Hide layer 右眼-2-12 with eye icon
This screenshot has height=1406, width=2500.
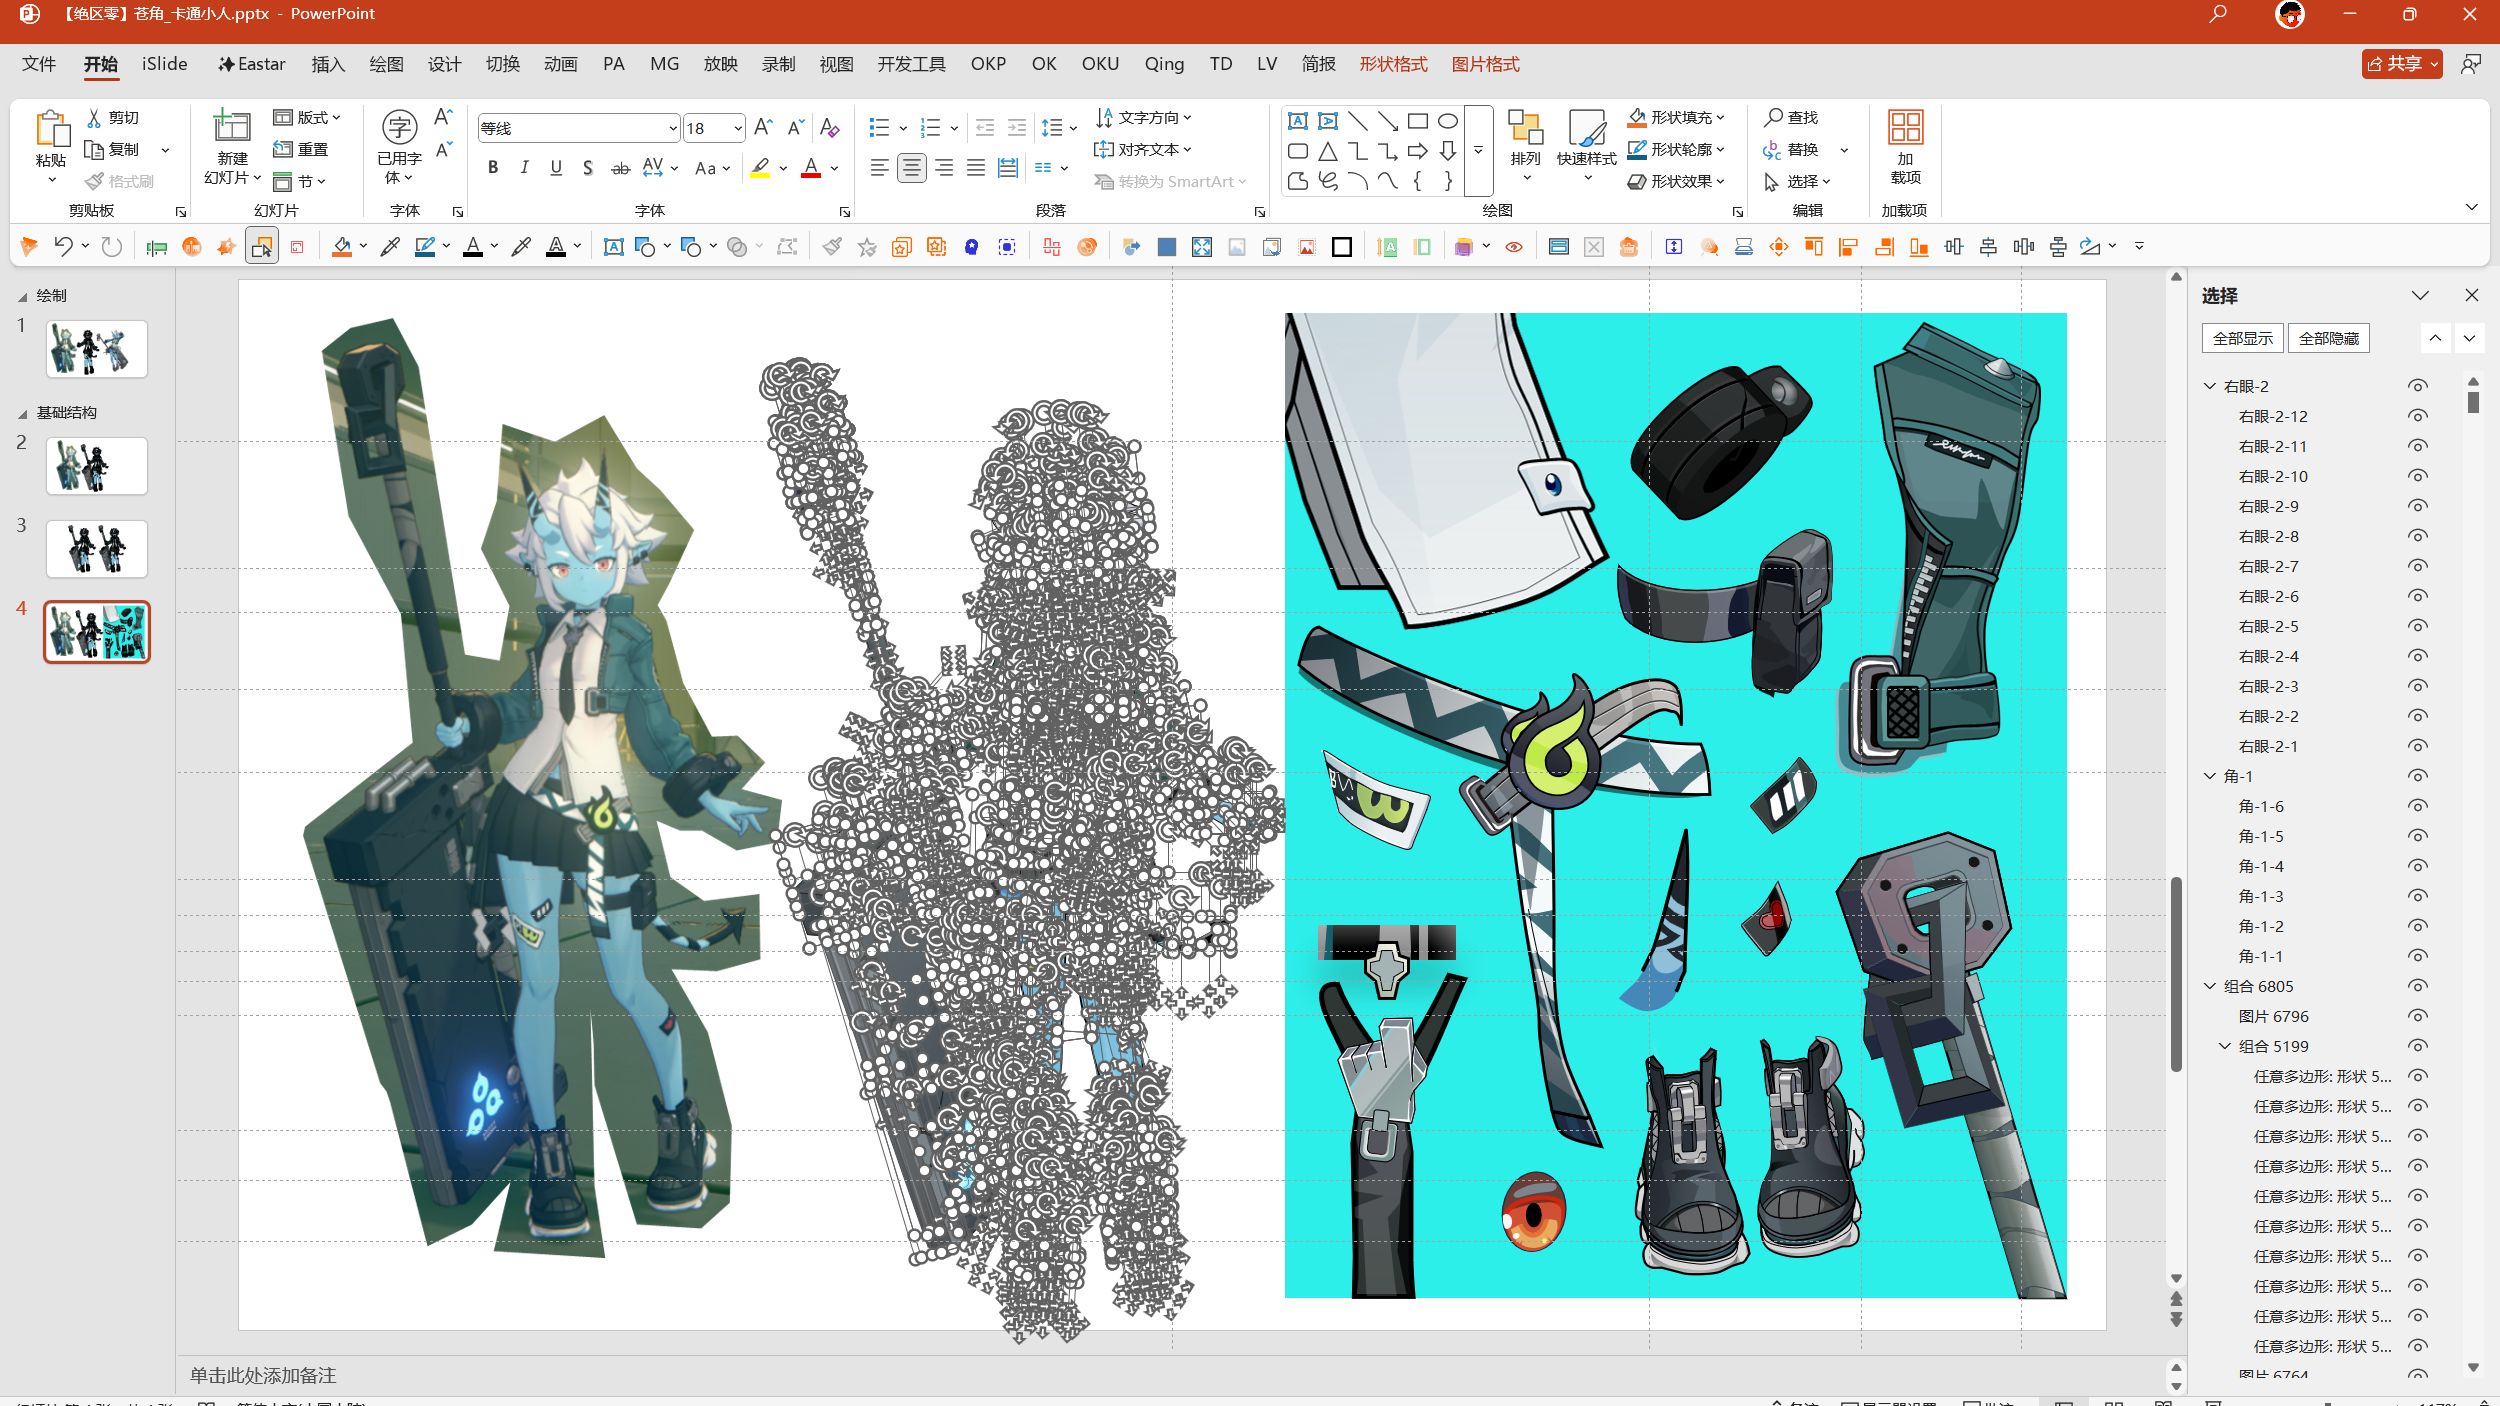pos(2418,416)
